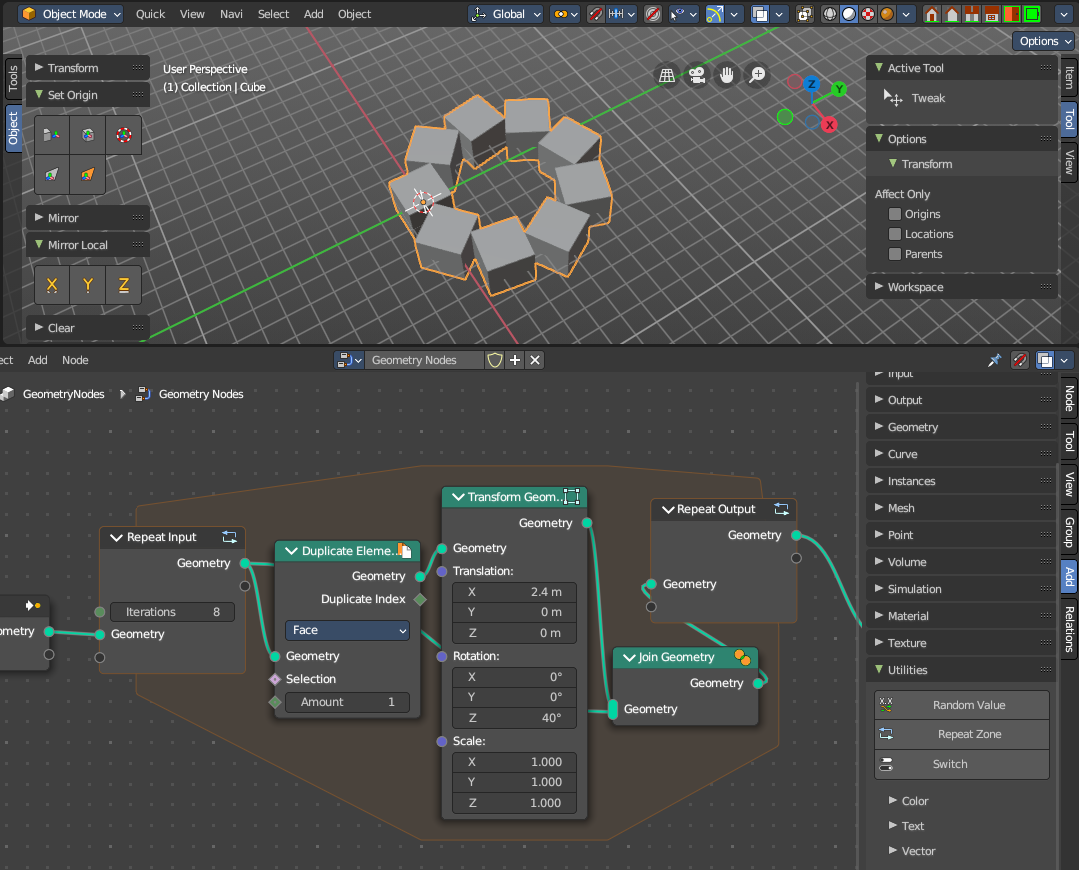Collapse the Utilities category
Image resolution: width=1079 pixels, height=870 pixels.
point(962,670)
